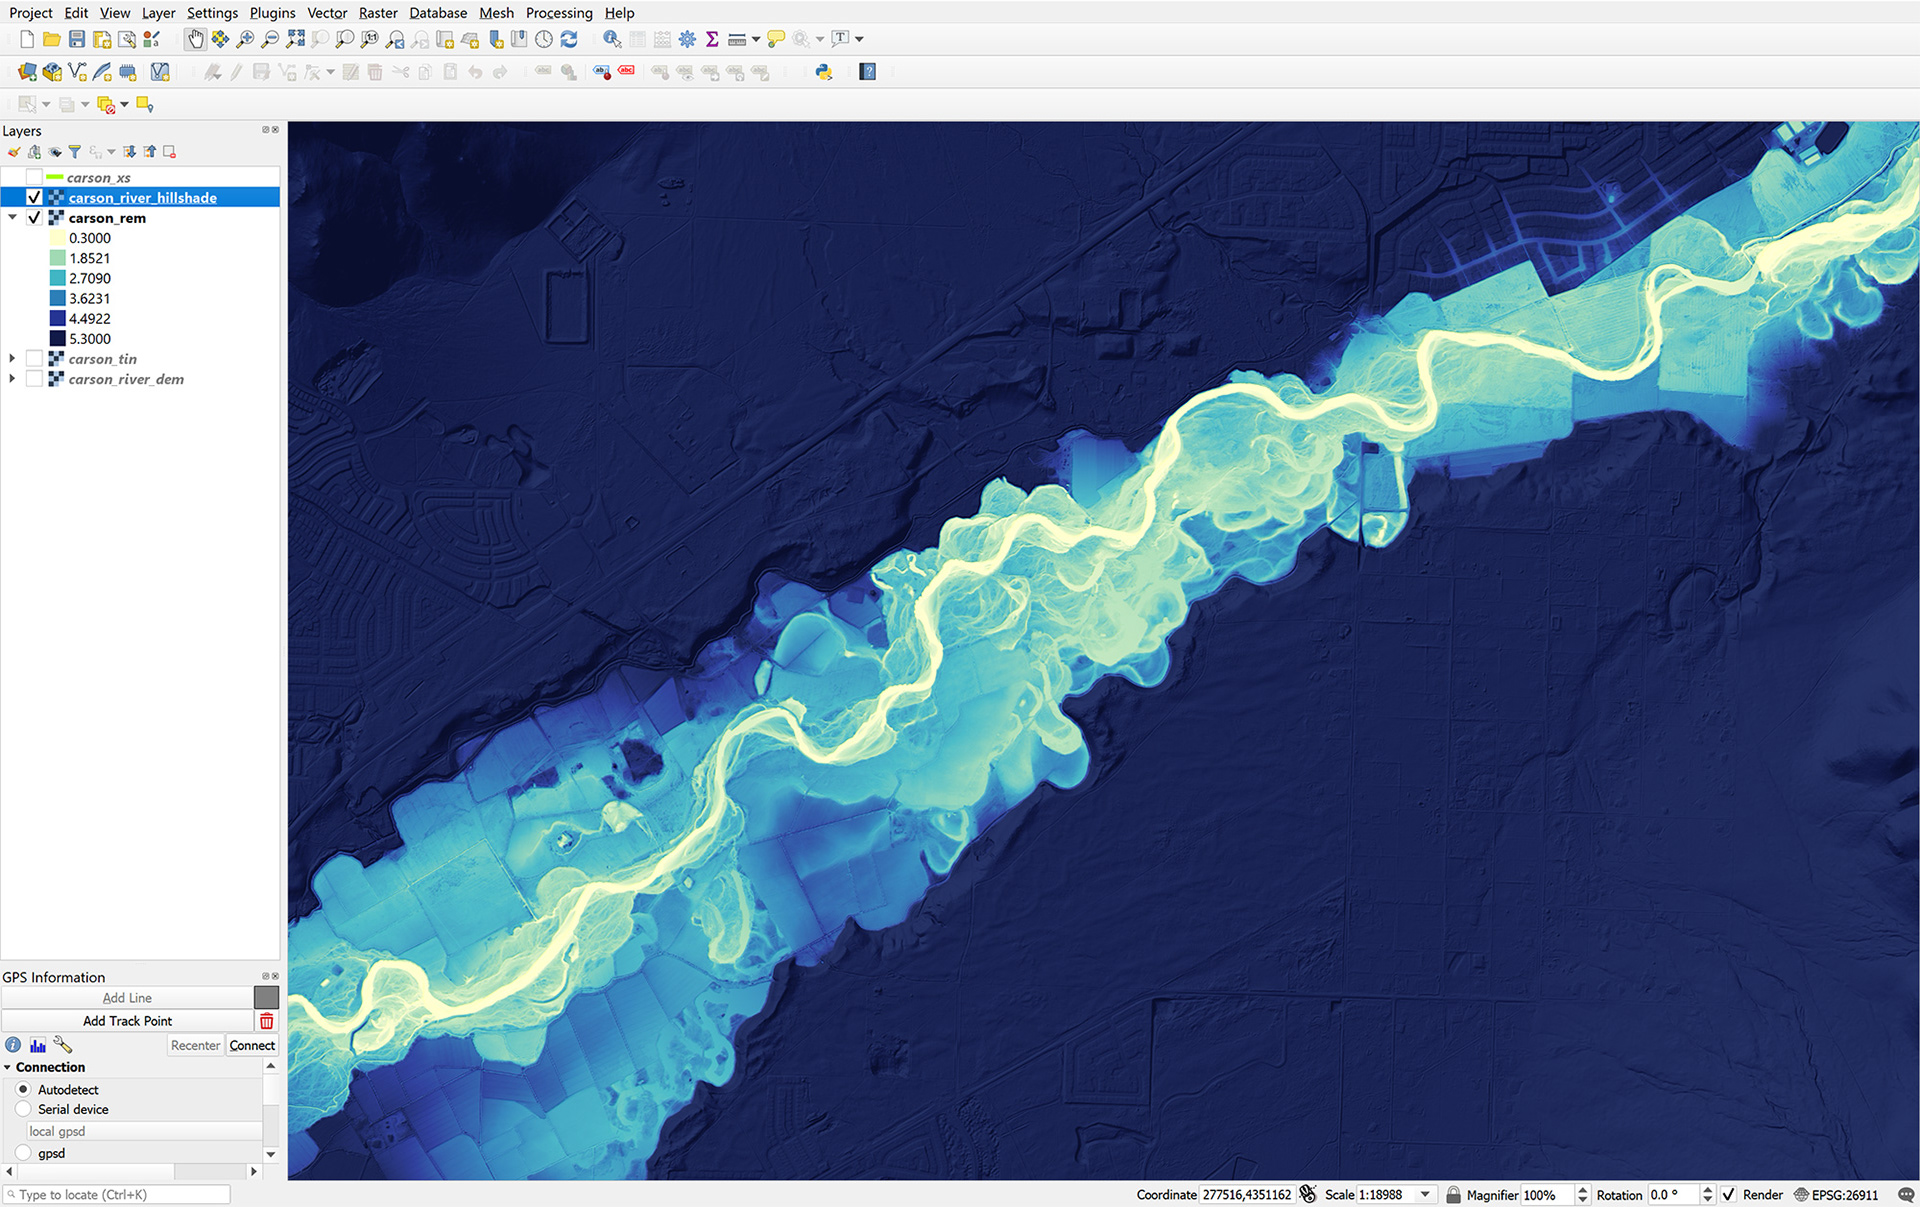Click Manage Map Themes eye icon
The height and width of the screenshot is (1207, 1920).
[x=55, y=152]
